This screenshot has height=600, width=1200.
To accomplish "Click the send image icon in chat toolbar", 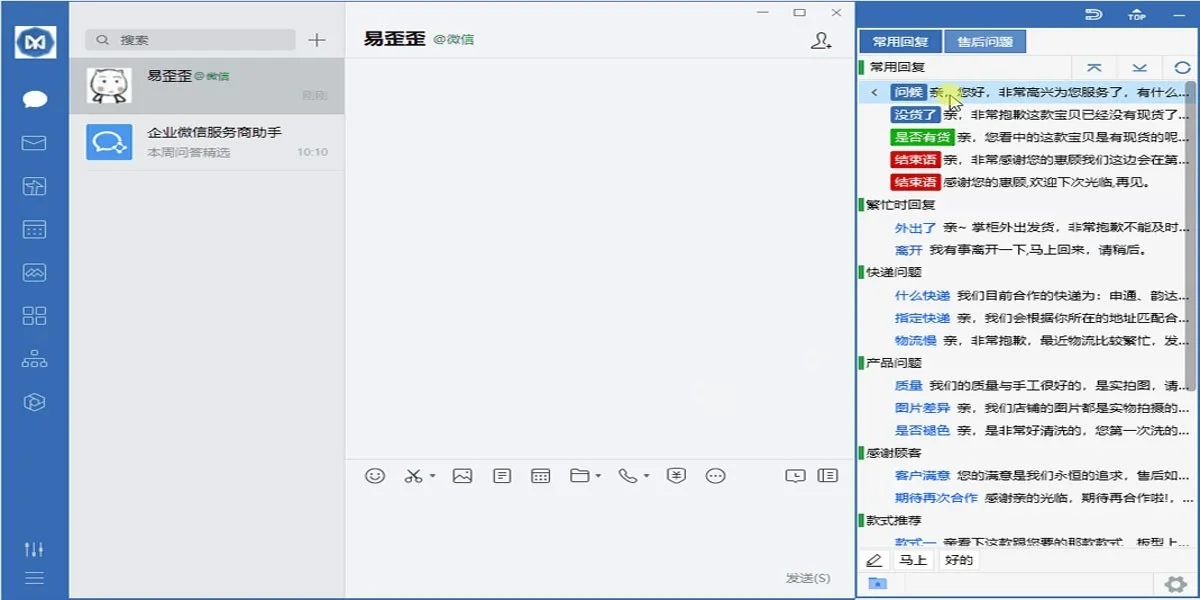I will (x=462, y=476).
